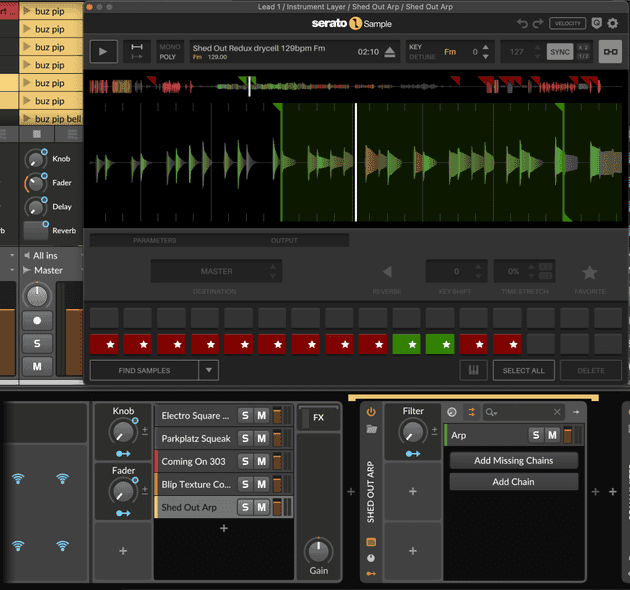
Task: Click Add Chain button
Action: [x=513, y=481]
